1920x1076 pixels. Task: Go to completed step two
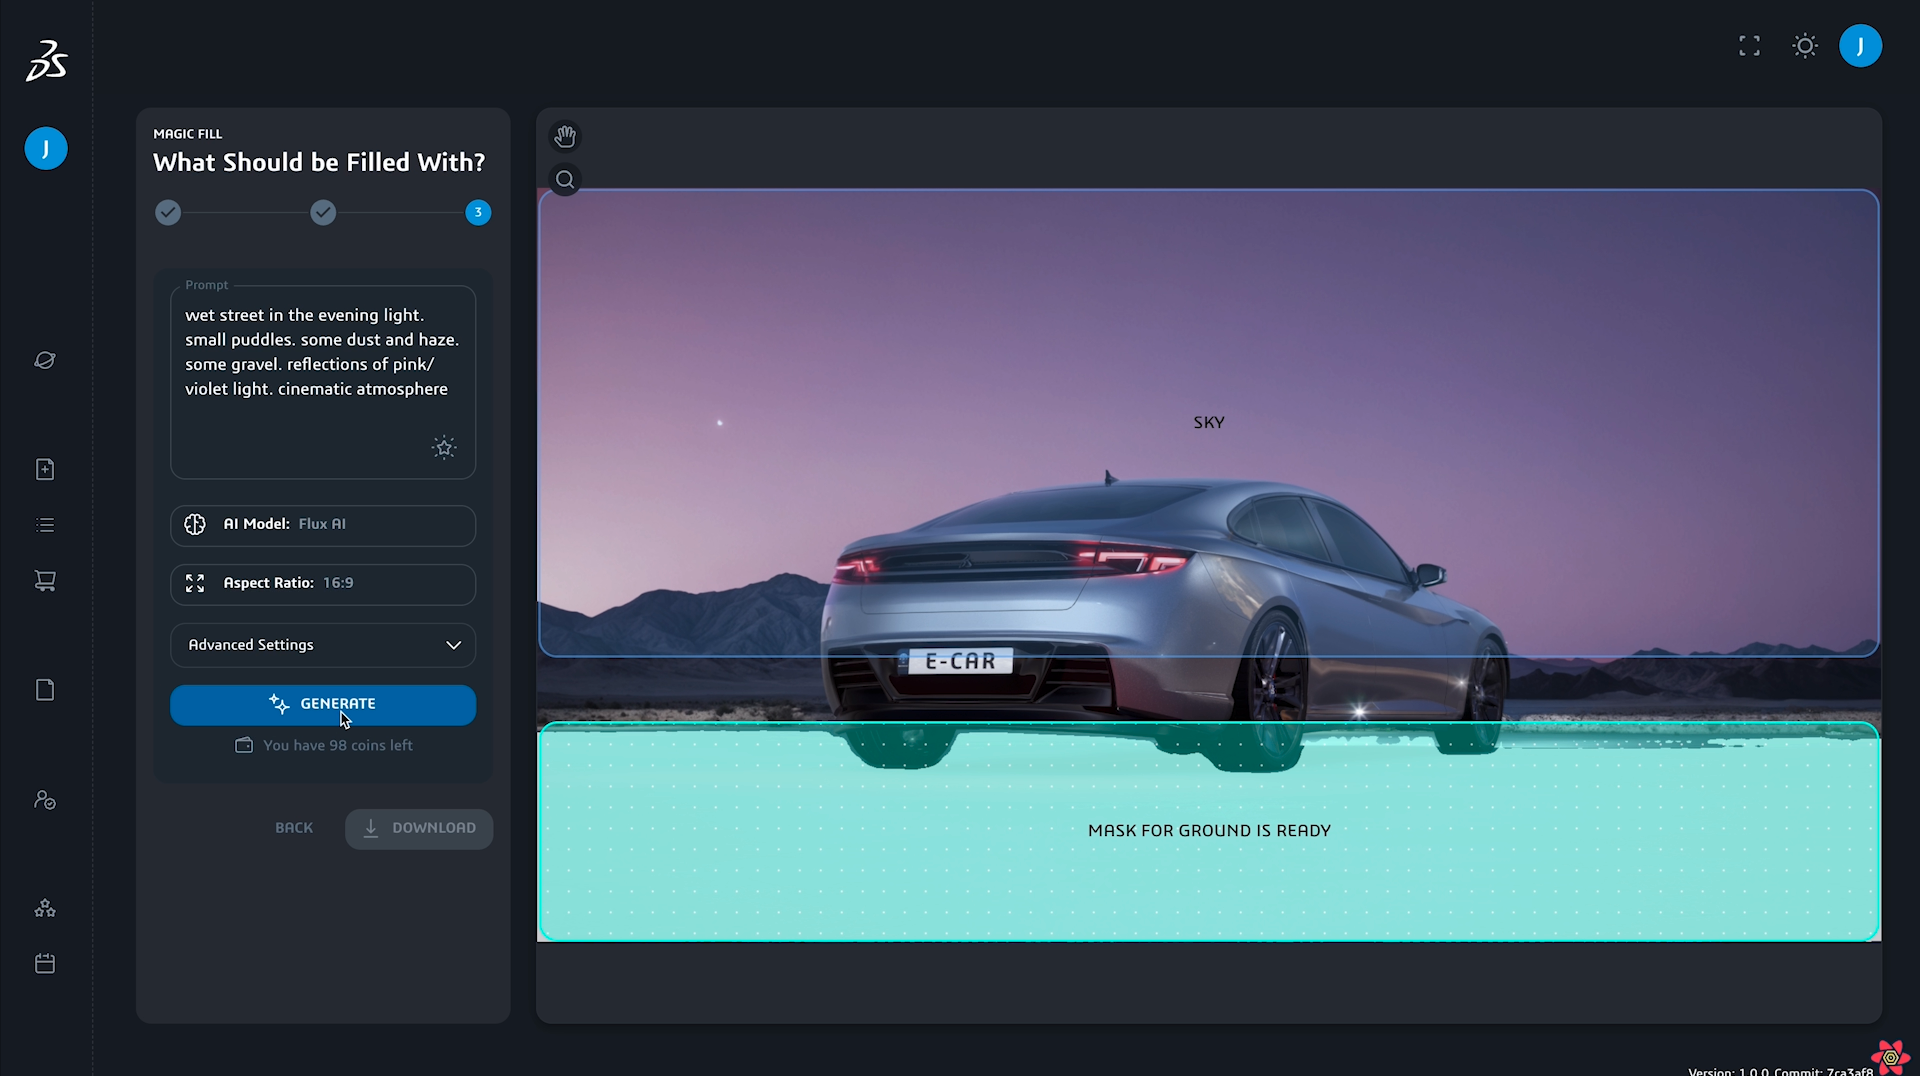click(x=323, y=213)
